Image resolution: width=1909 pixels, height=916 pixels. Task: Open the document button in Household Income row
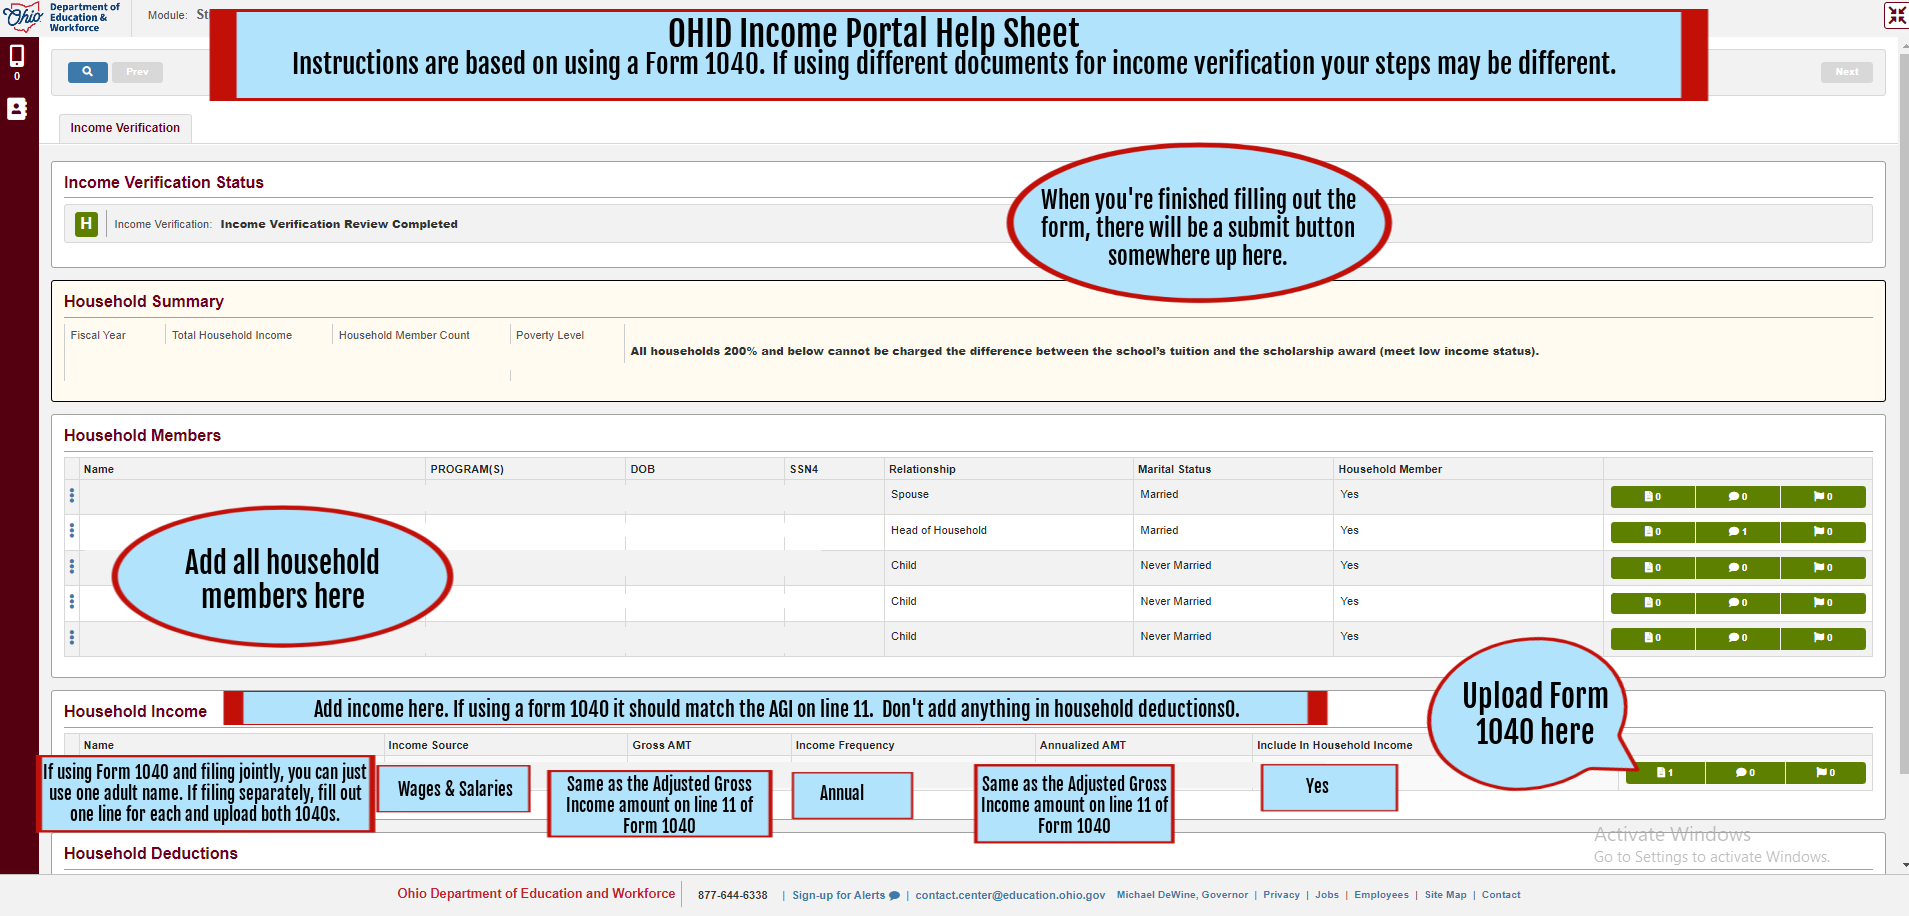tap(1665, 773)
